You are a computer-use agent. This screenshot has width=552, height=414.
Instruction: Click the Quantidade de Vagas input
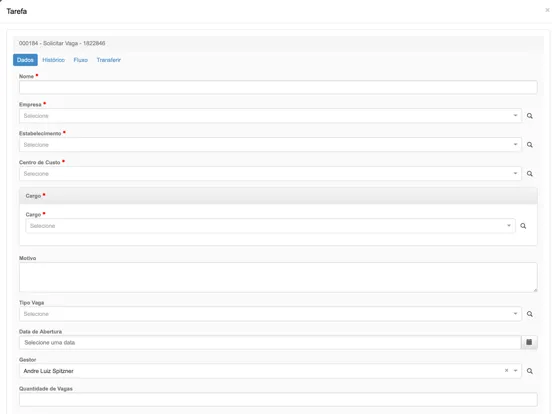tap(278, 400)
